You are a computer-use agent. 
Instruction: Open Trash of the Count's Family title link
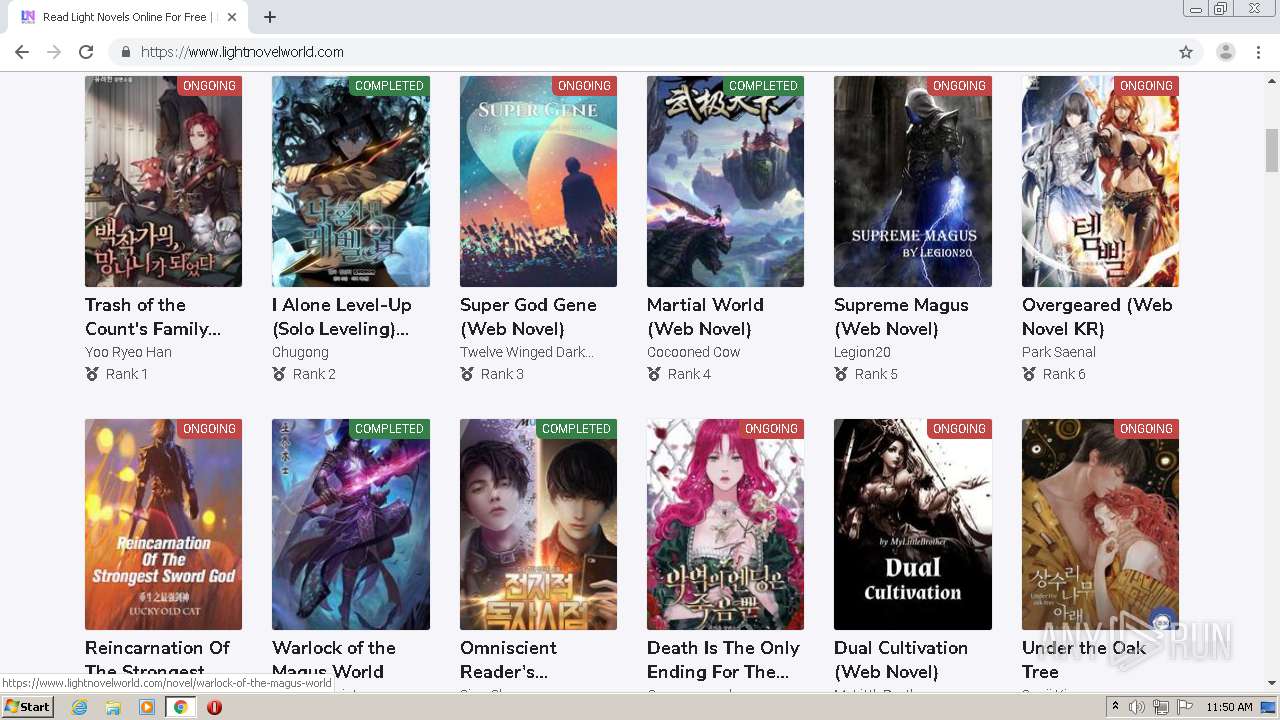point(153,317)
